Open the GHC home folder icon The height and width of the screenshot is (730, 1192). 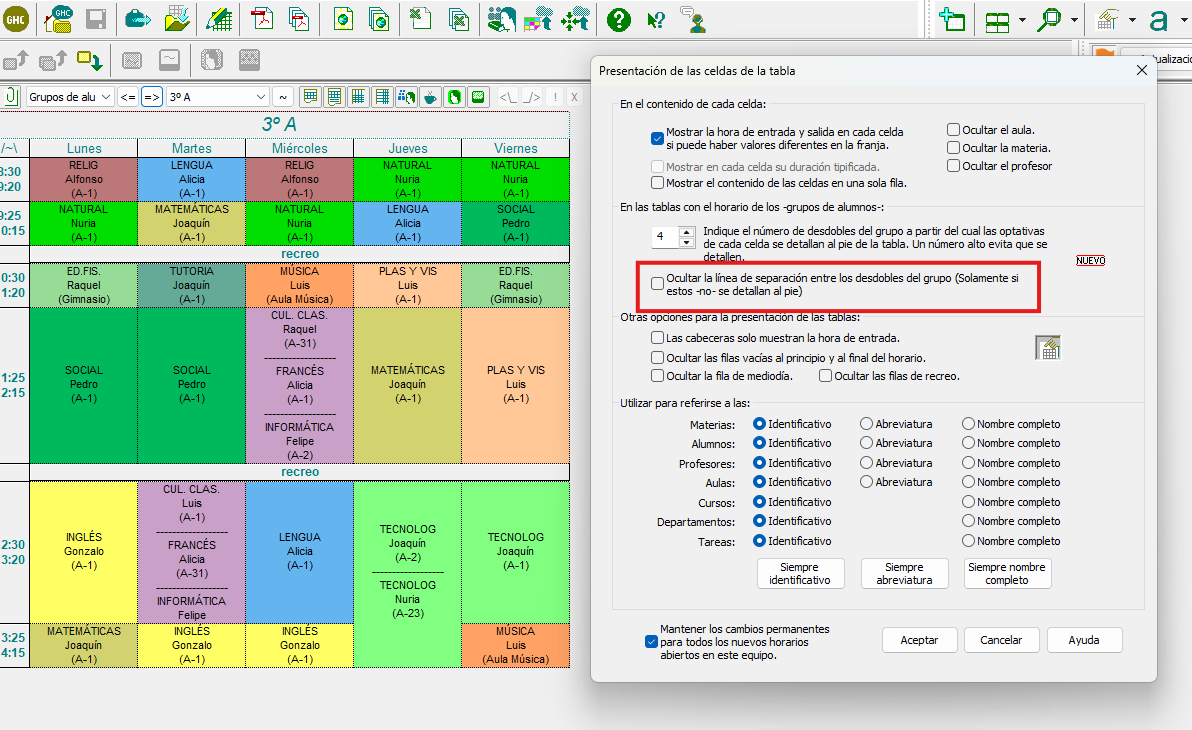(59, 19)
